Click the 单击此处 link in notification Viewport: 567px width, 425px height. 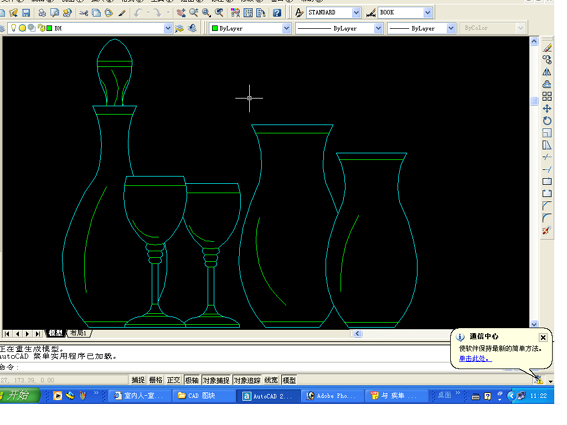tap(475, 358)
